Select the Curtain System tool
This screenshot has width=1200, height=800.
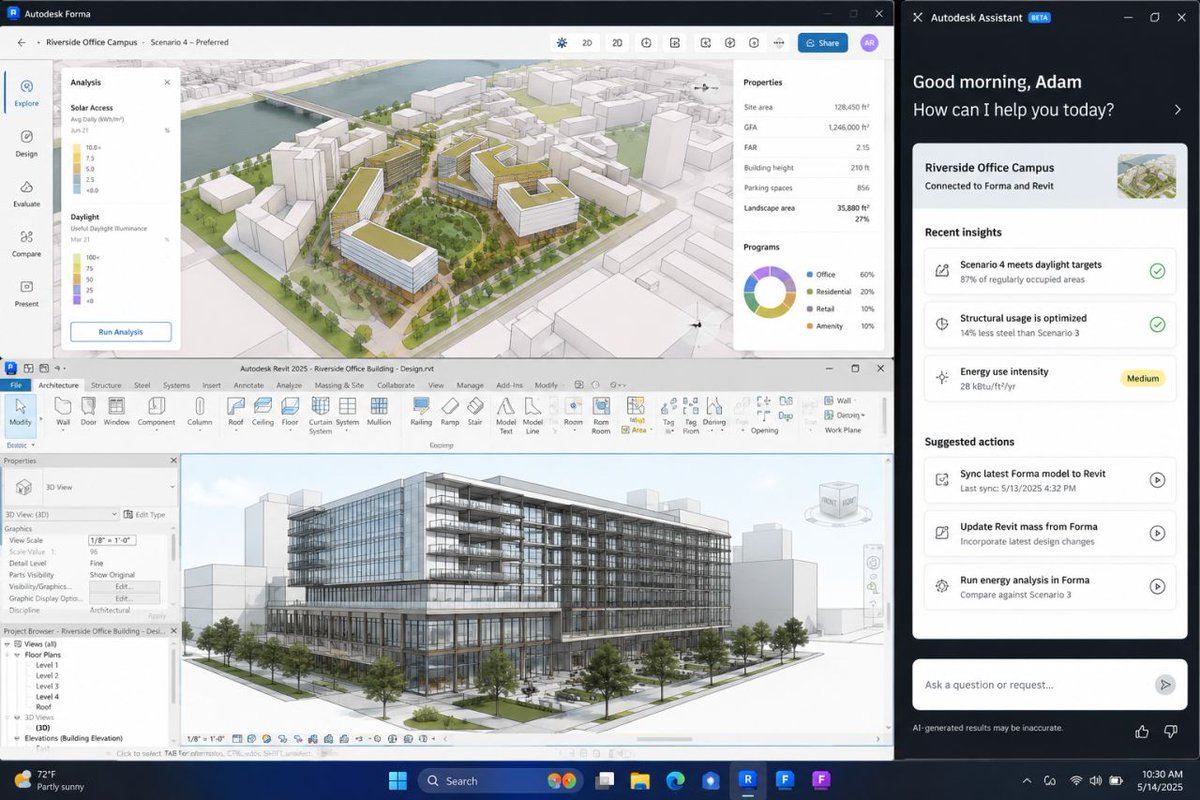[320, 415]
